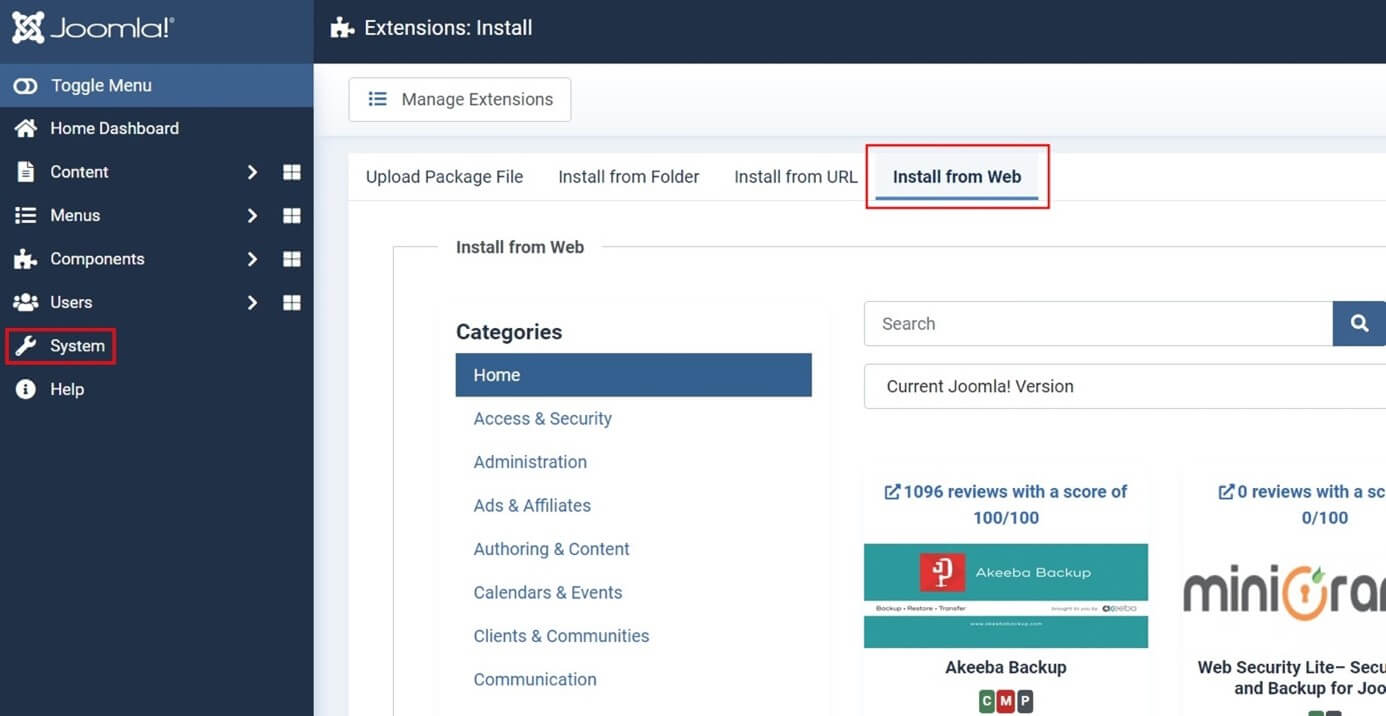Open the Components dashboard grid icon
Viewport: 1386px width, 716px height.
[x=292, y=259]
